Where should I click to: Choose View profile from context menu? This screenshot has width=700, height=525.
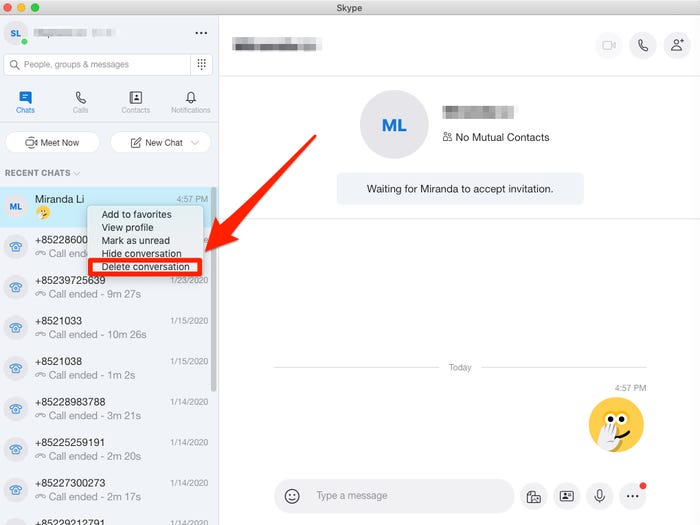127,227
